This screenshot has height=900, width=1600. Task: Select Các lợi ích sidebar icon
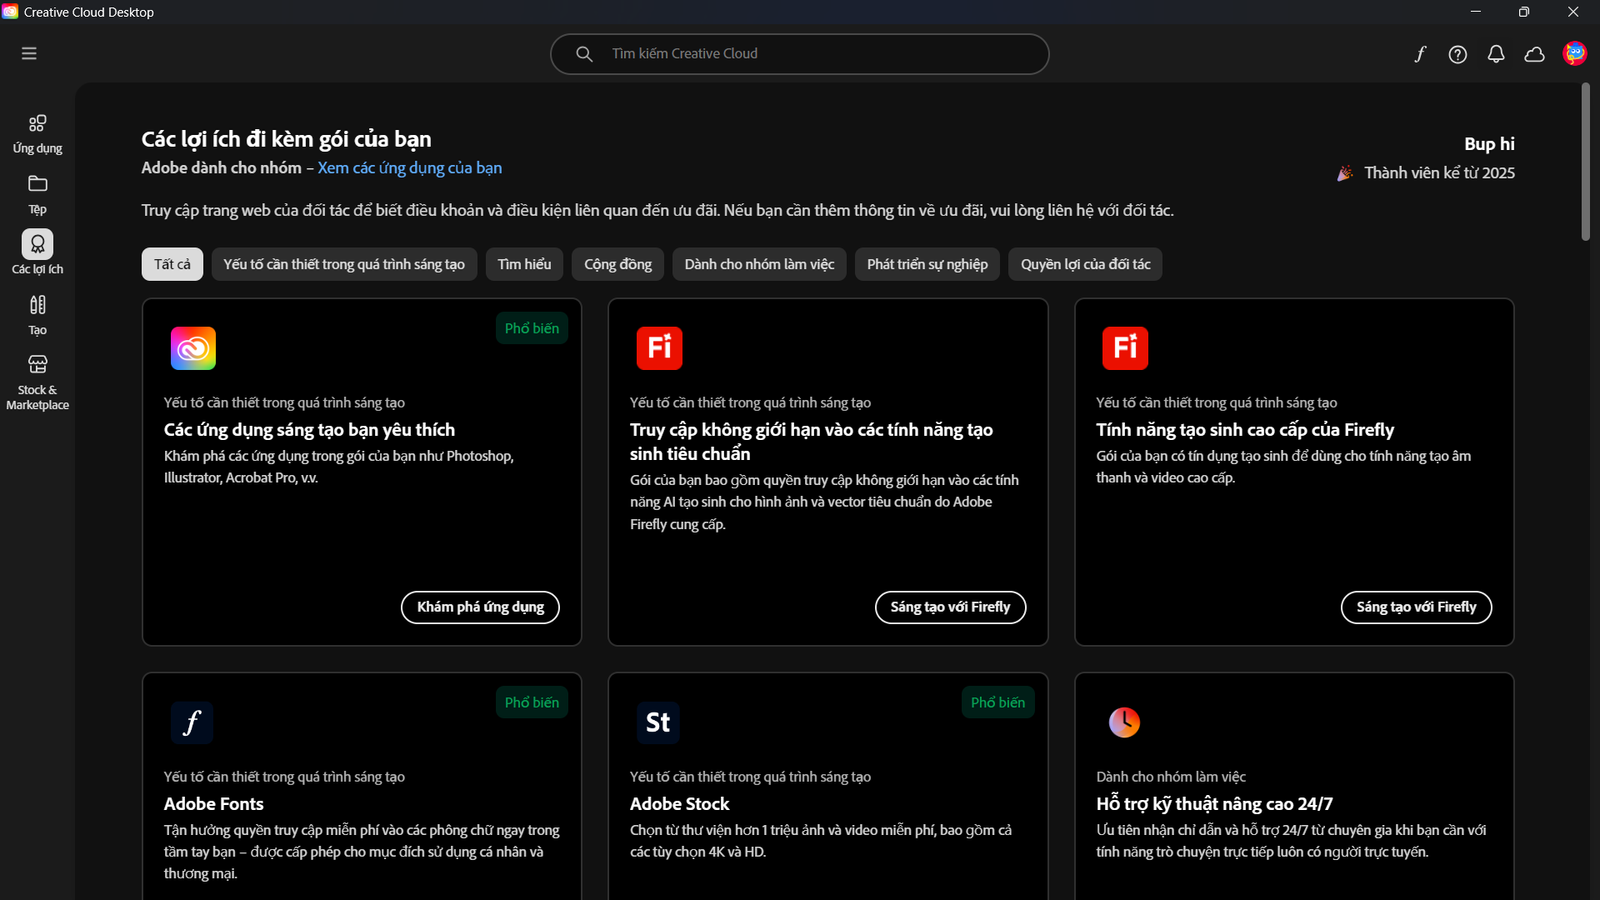tap(37, 244)
